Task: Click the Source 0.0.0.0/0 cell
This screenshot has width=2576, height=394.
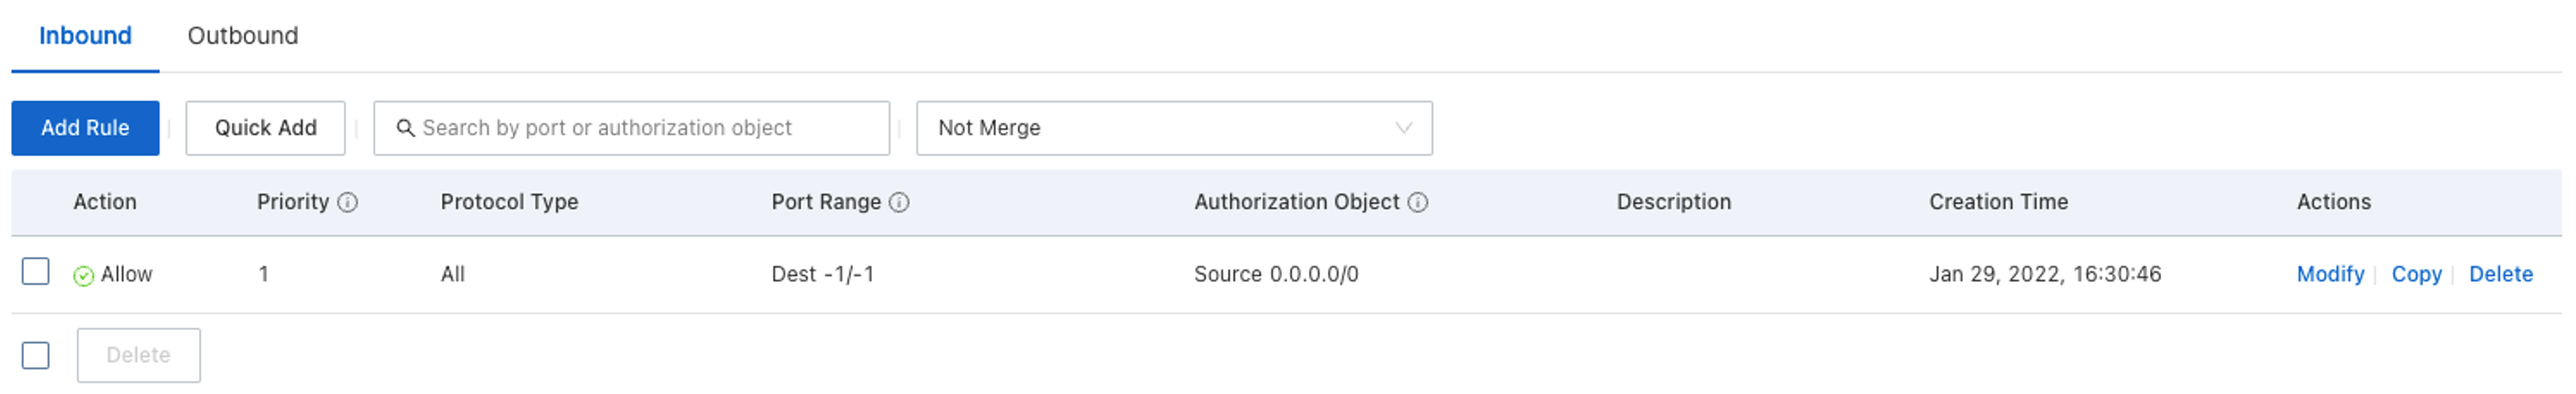Action: [x=1276, y=274]
